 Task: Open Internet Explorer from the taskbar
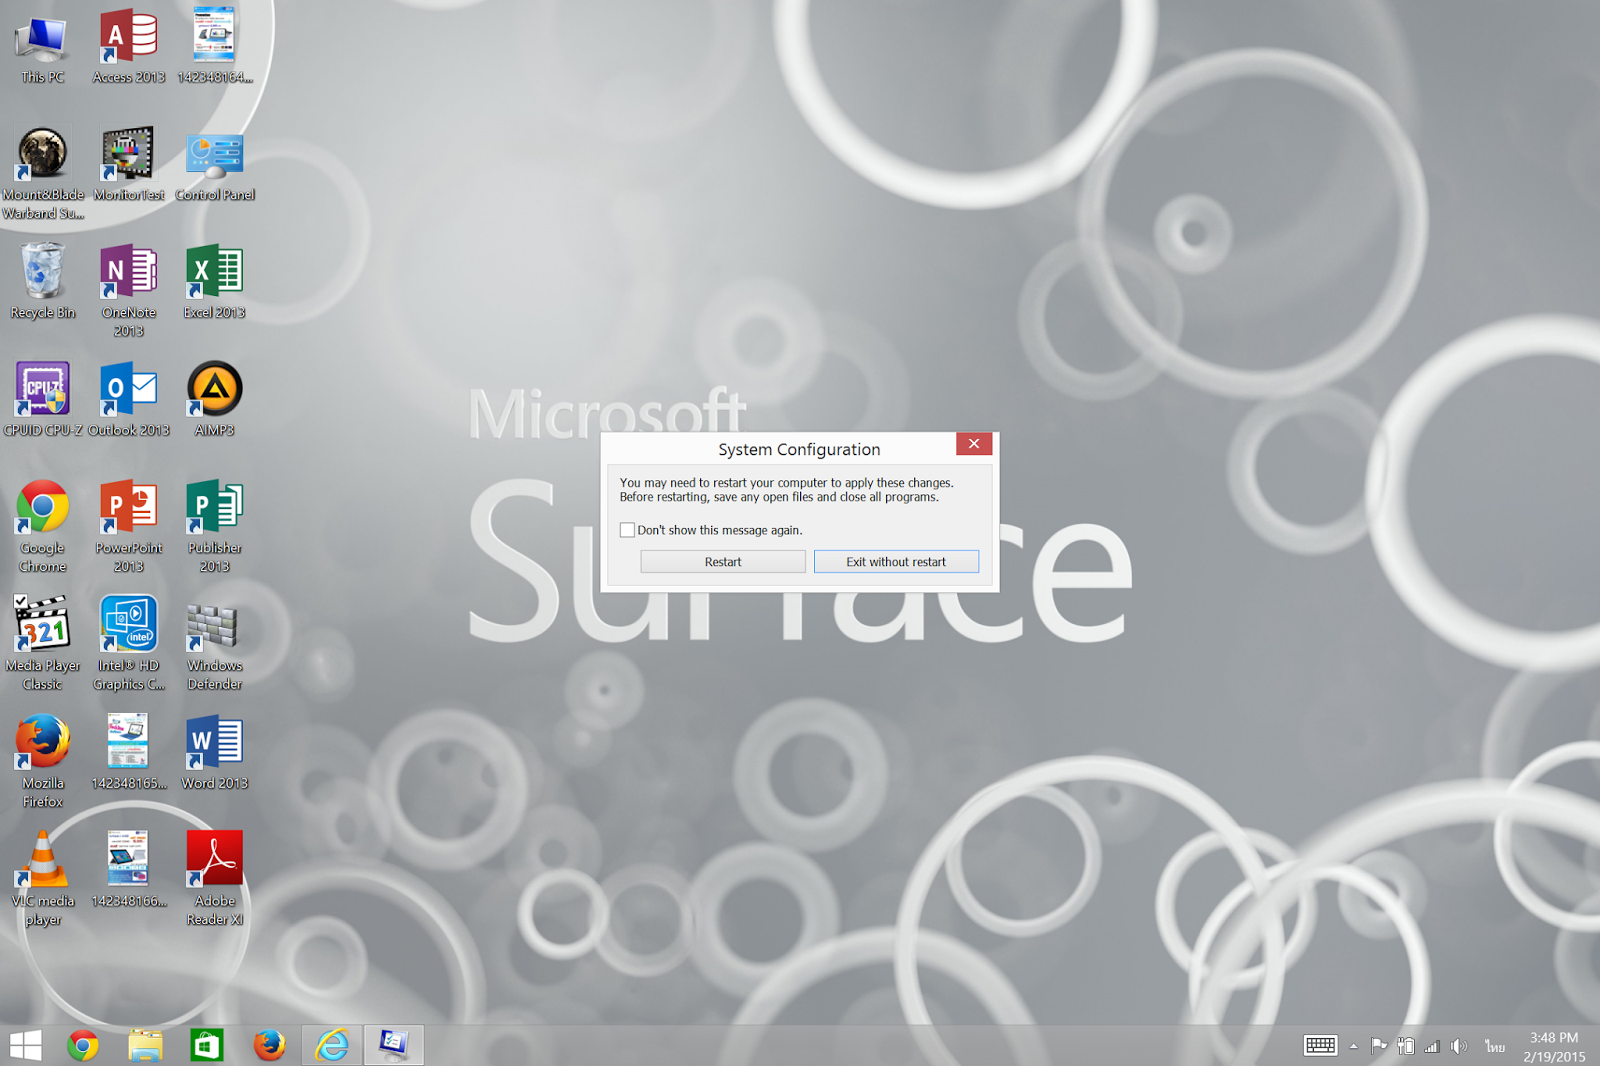click(x=331, y=1046)
